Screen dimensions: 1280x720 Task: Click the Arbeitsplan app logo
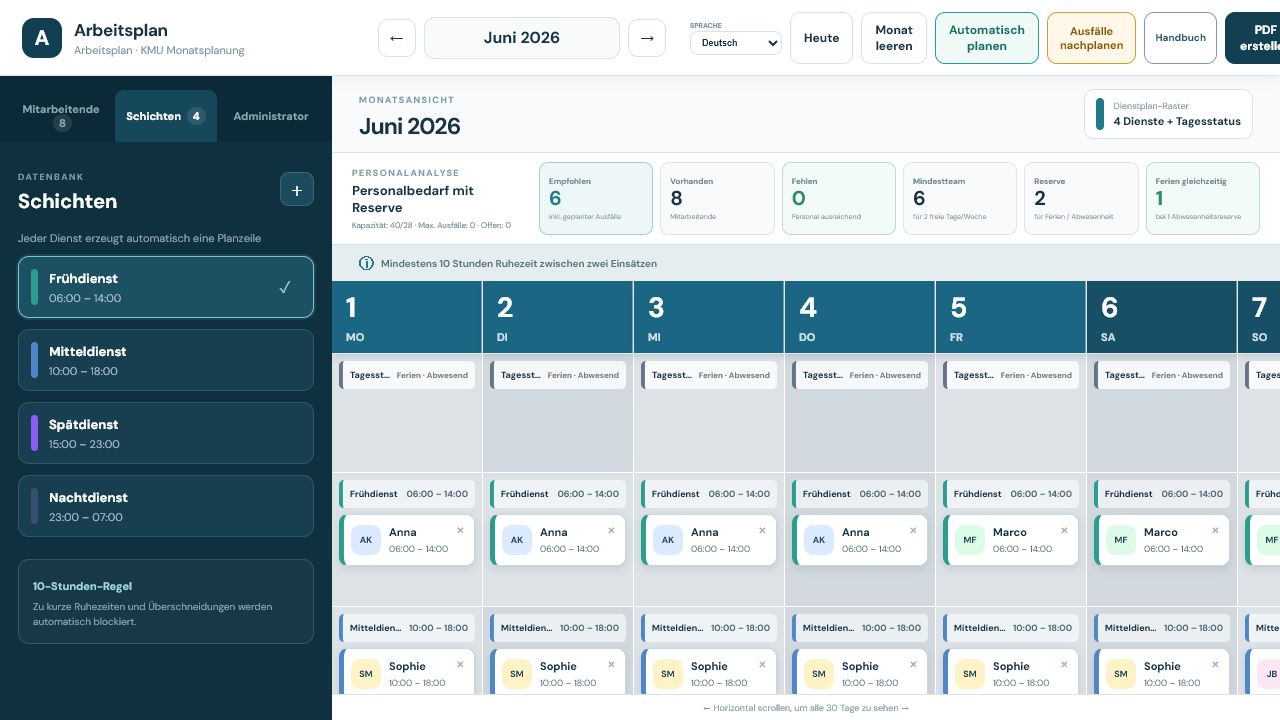(x=42, y=38)
